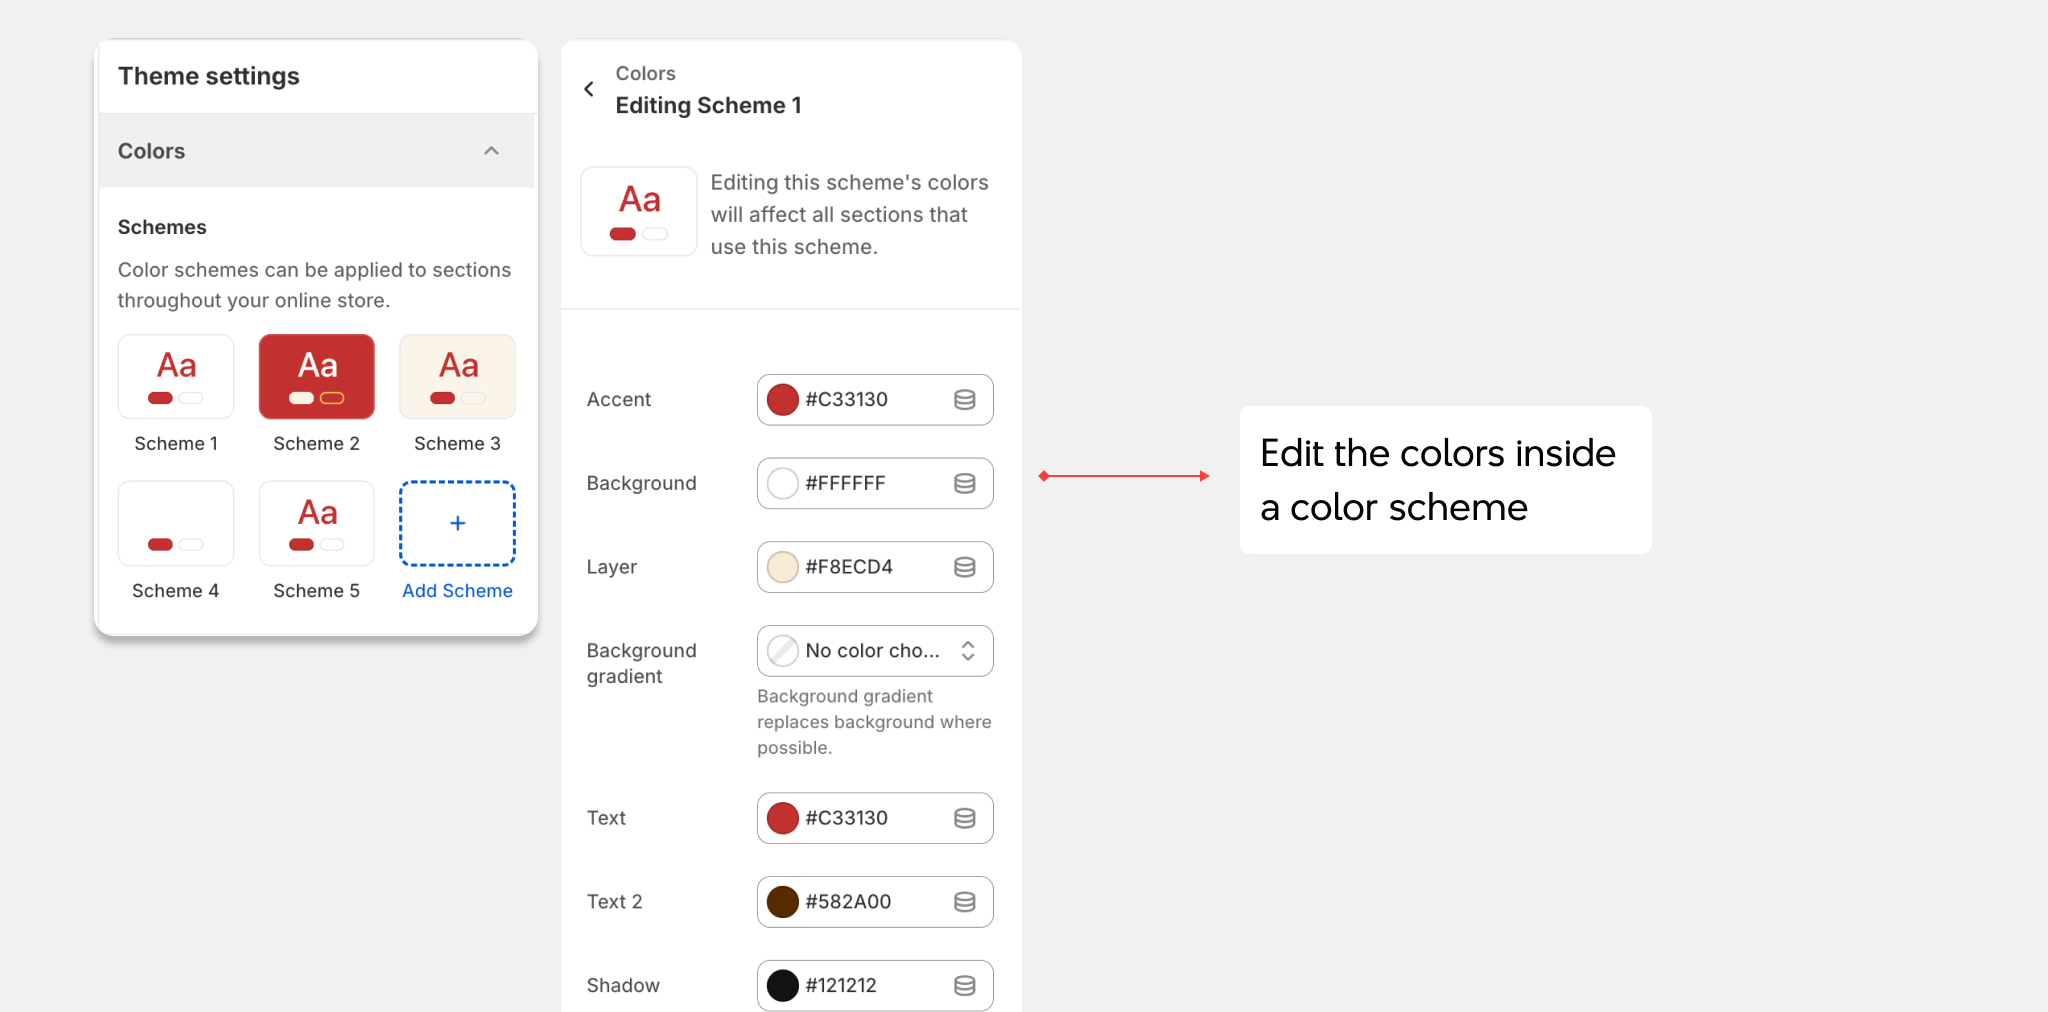The image size is (2048, 1012).
Task: Click the Scheme 5 label text
Action: pos(317,591)
